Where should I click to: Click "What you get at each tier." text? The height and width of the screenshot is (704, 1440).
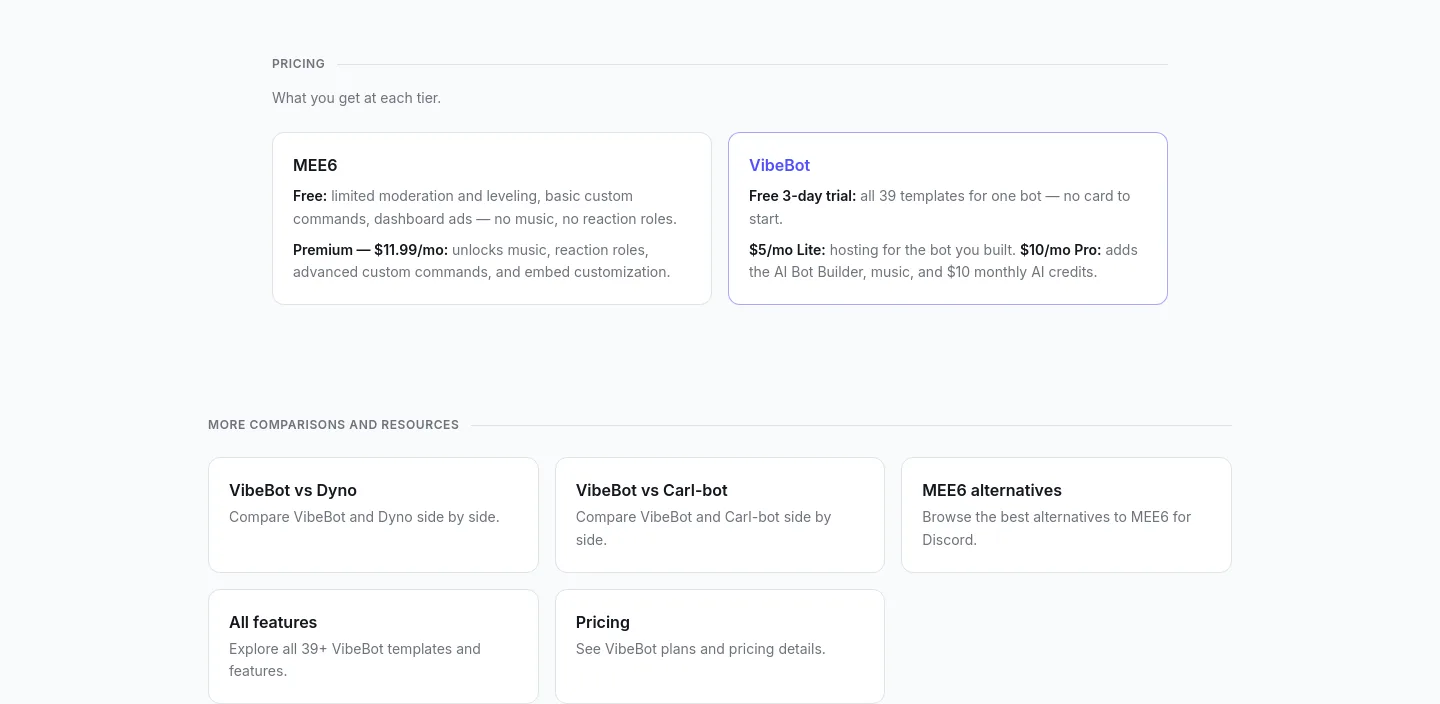[x=356, y=98]
